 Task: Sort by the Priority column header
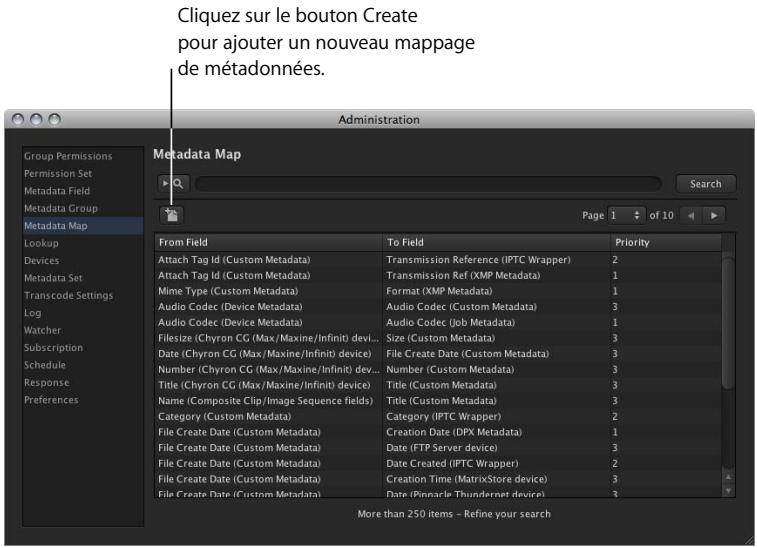[666, 242]
